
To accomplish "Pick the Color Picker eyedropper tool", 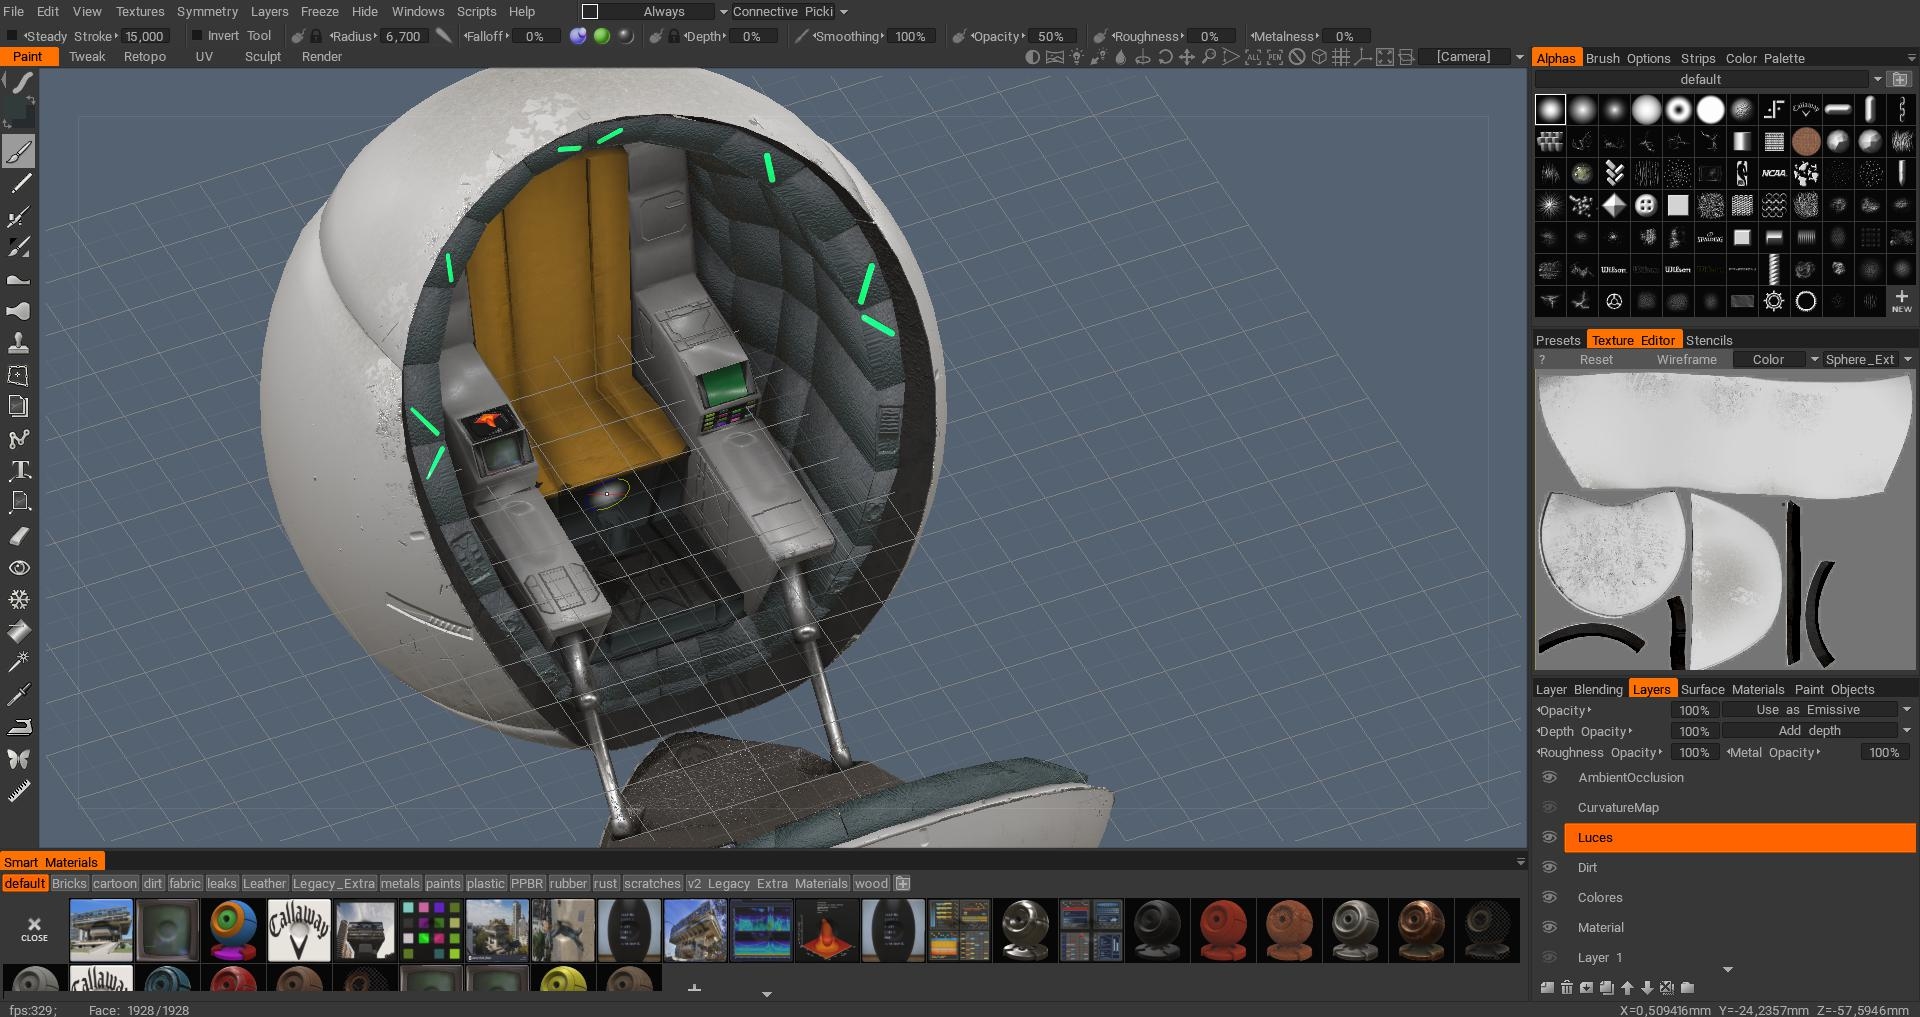I will coord(19,694).
